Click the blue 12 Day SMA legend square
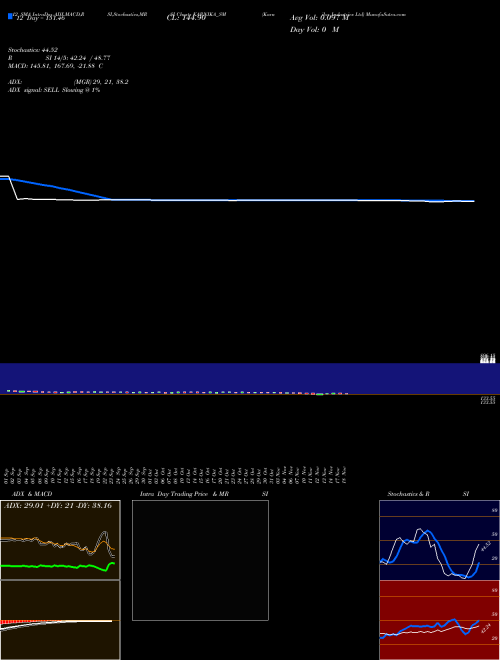 pos(11,17)
